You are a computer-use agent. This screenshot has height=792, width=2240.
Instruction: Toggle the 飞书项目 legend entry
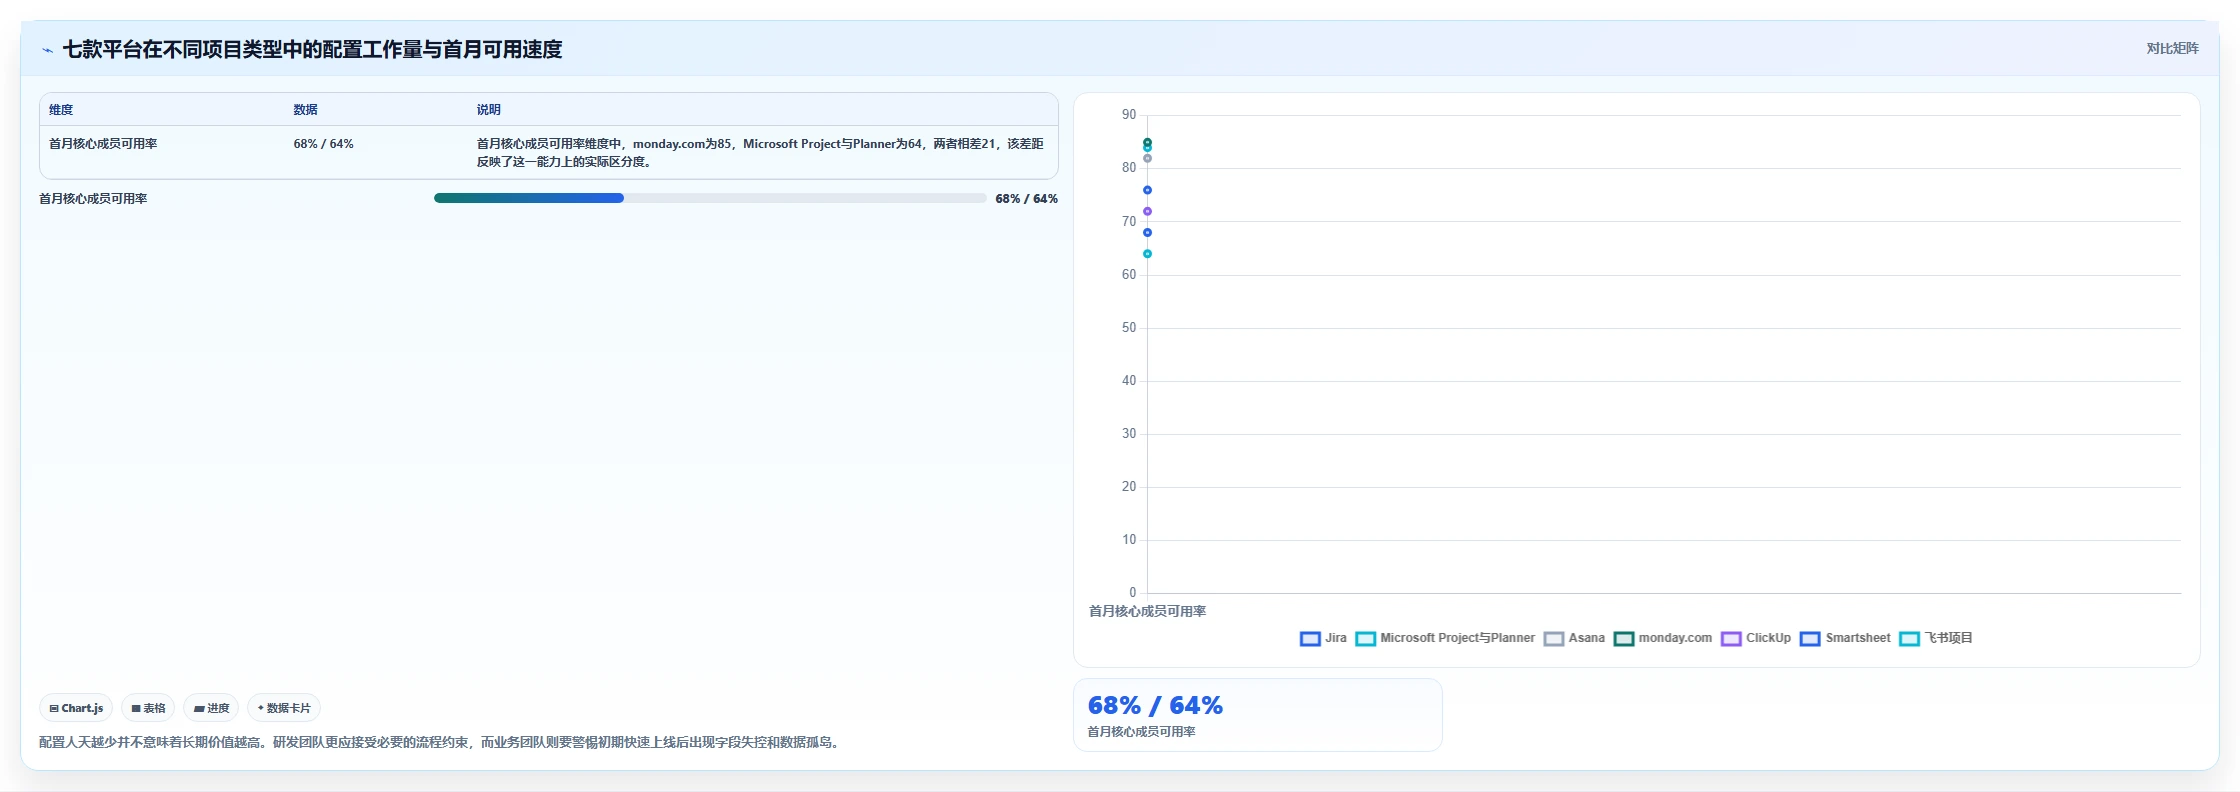coord(1936,638)
